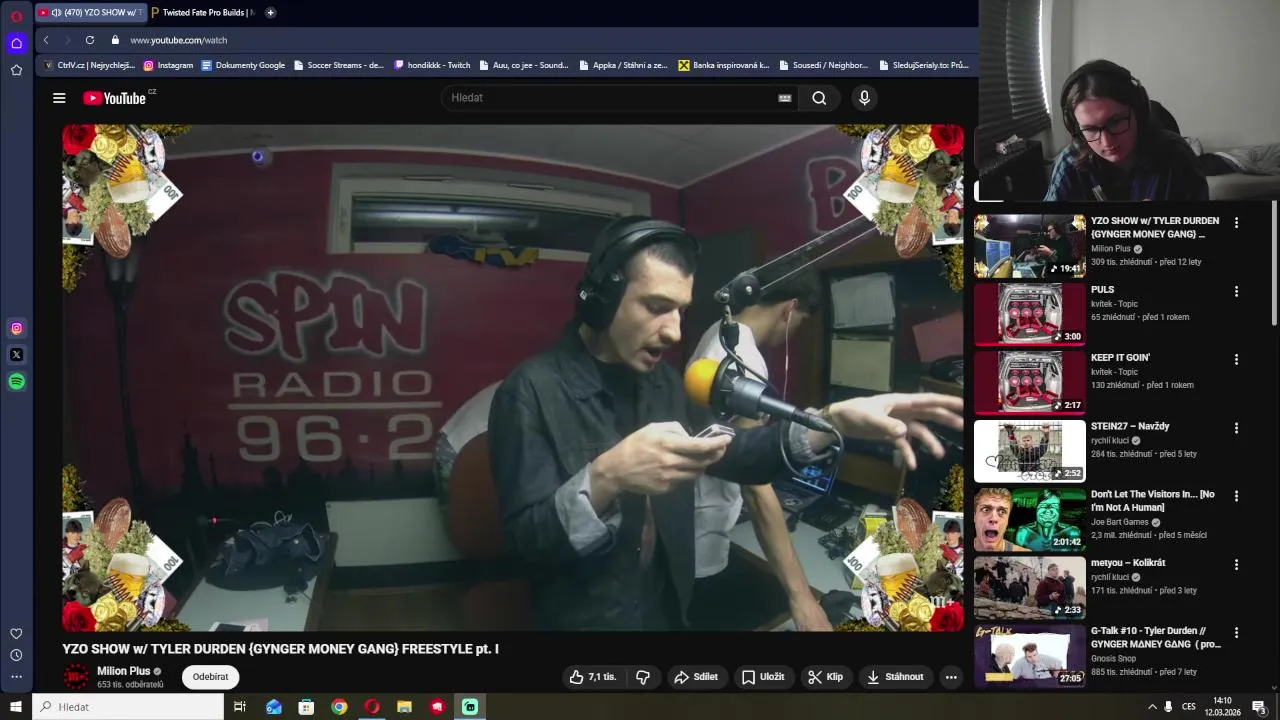Screen dimensions: 1280x720
Task: Open Task View on the taskbar
Action: 240,707
